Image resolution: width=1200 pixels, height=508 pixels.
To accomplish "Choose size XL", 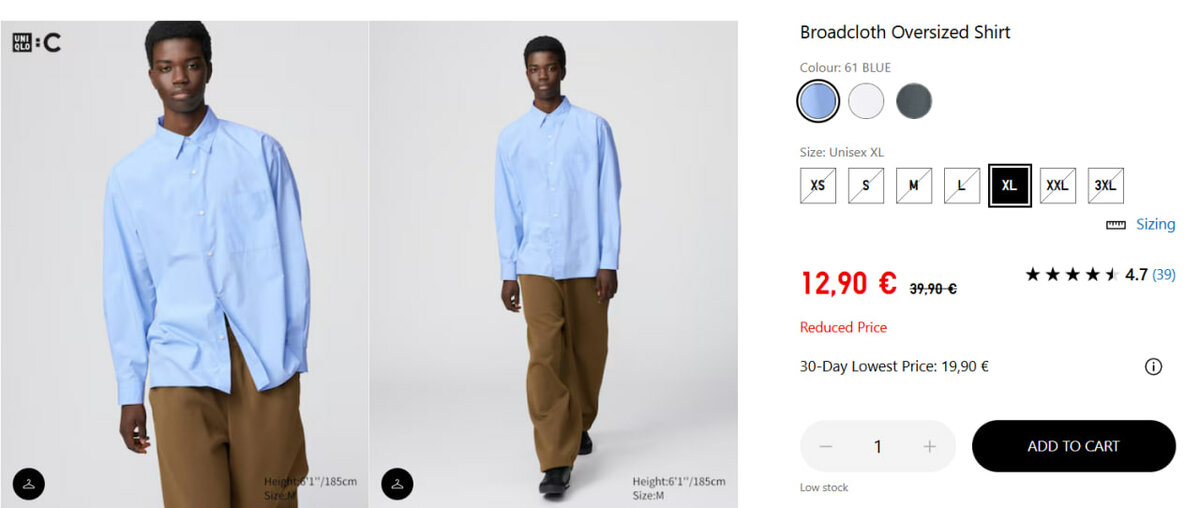I will pyautogui.click(x=1010, y=186).
